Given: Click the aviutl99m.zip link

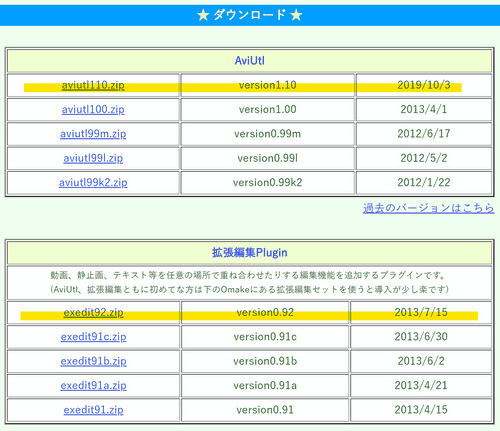Looking at the screenshot, I should point(93,134).
